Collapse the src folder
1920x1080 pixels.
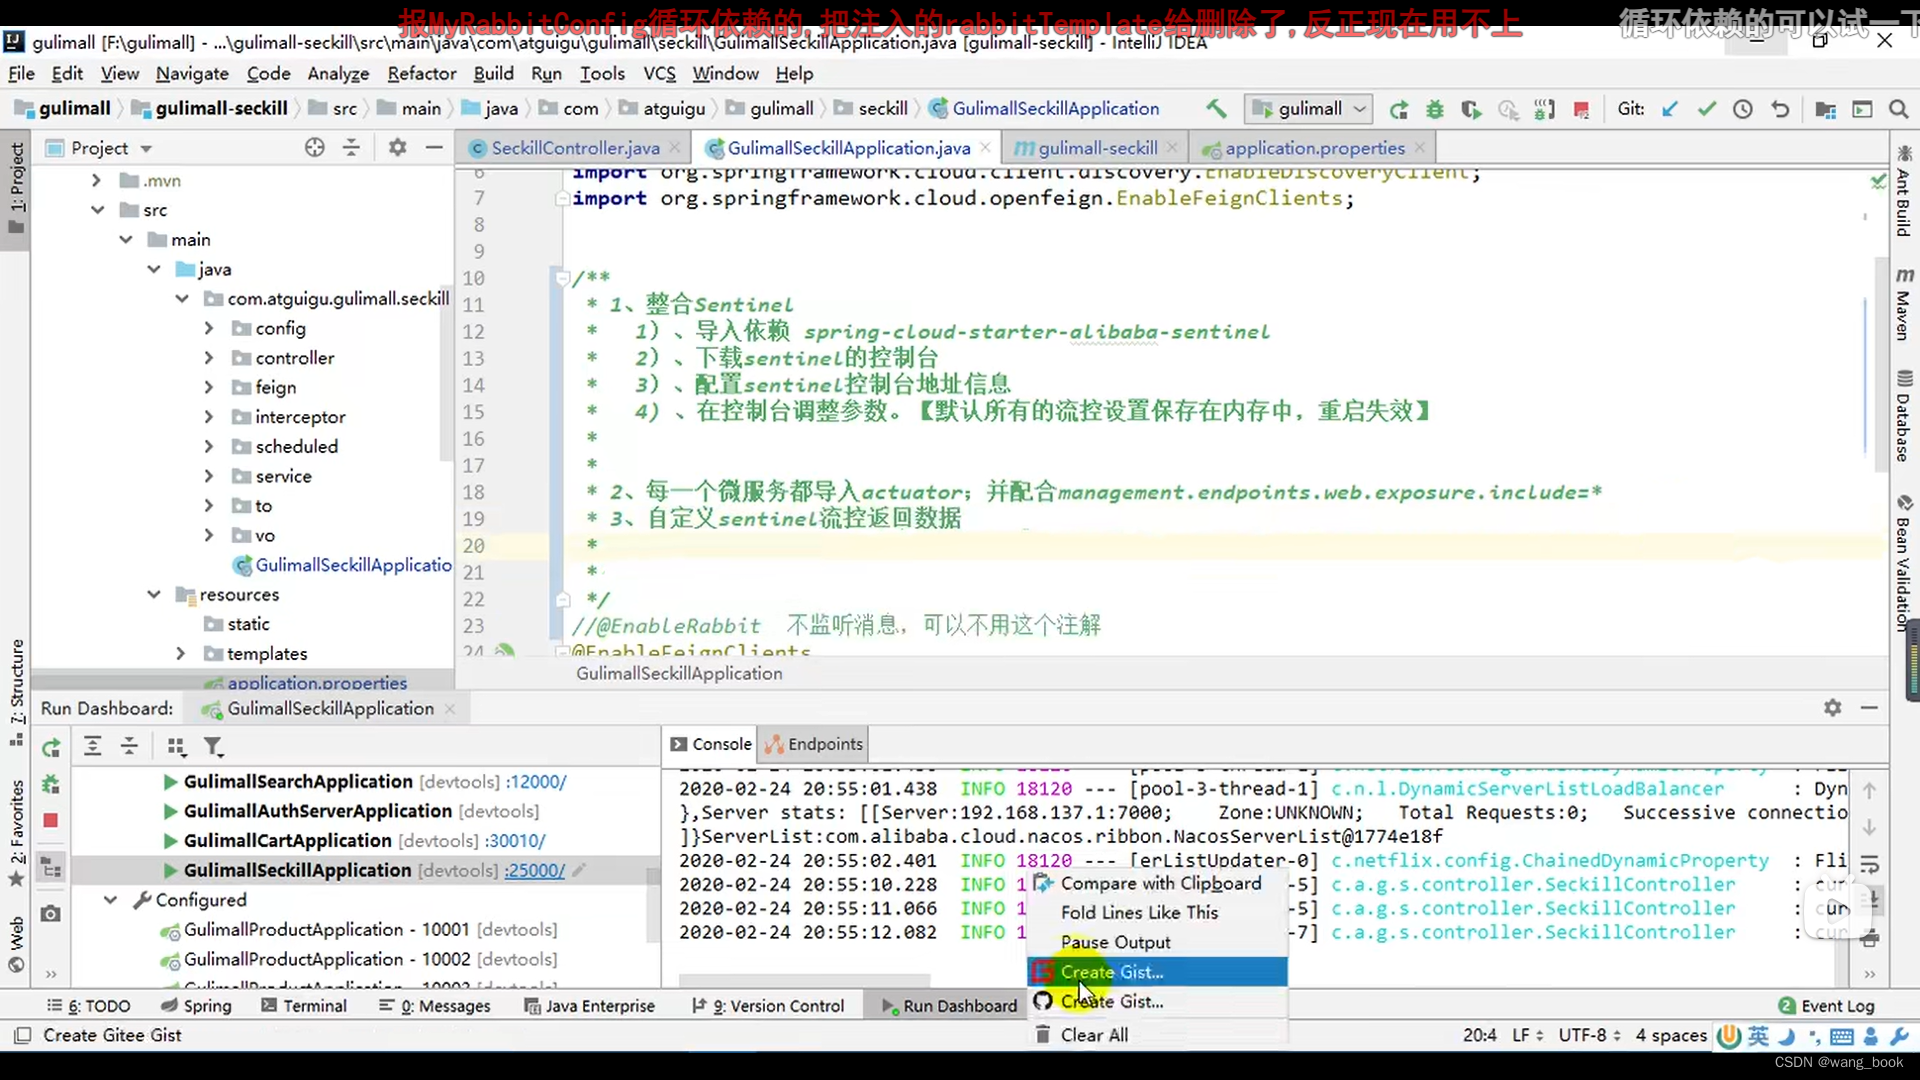97,210
